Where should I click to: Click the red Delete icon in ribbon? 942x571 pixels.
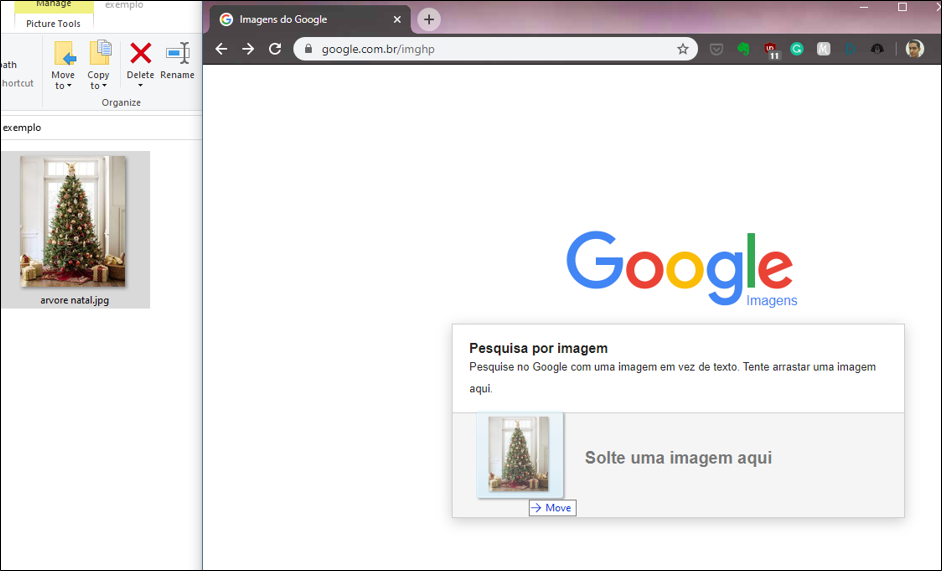[x=141, y=53]
